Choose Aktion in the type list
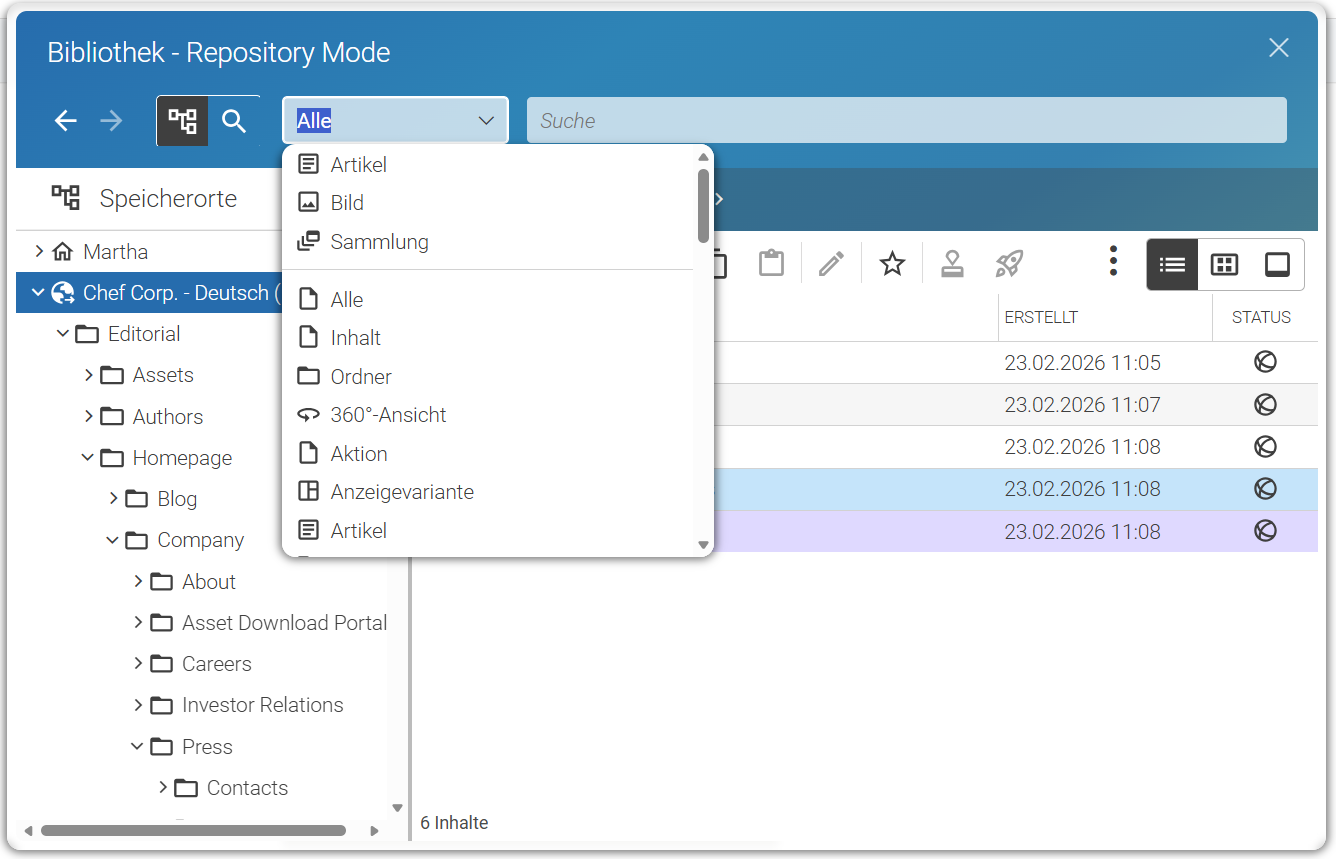Screen dimensions: 1336x859 [x=487, y=454]
